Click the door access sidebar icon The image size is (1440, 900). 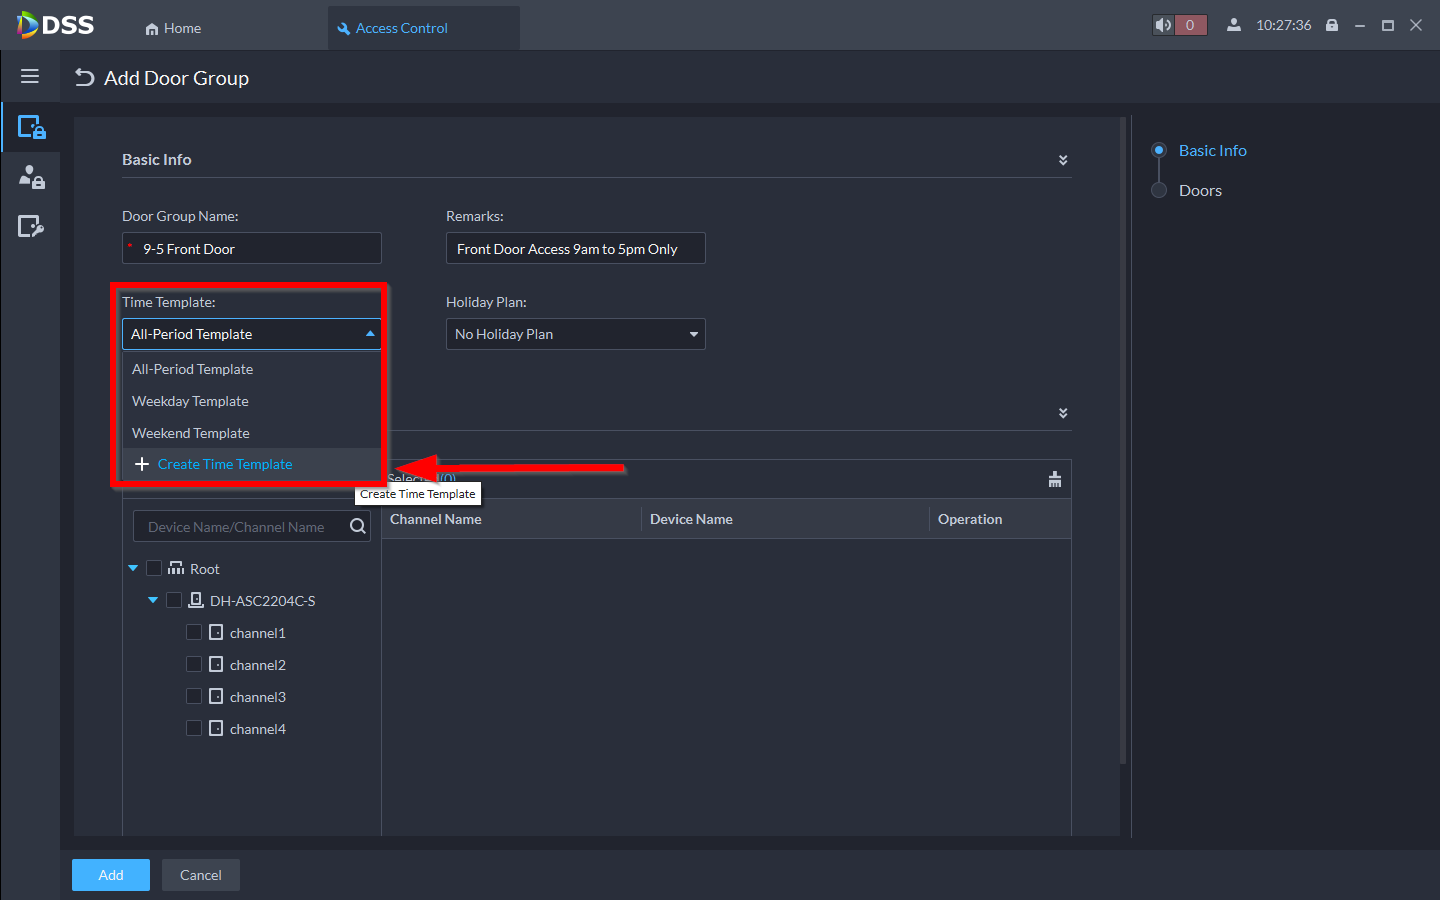[31, 127]
